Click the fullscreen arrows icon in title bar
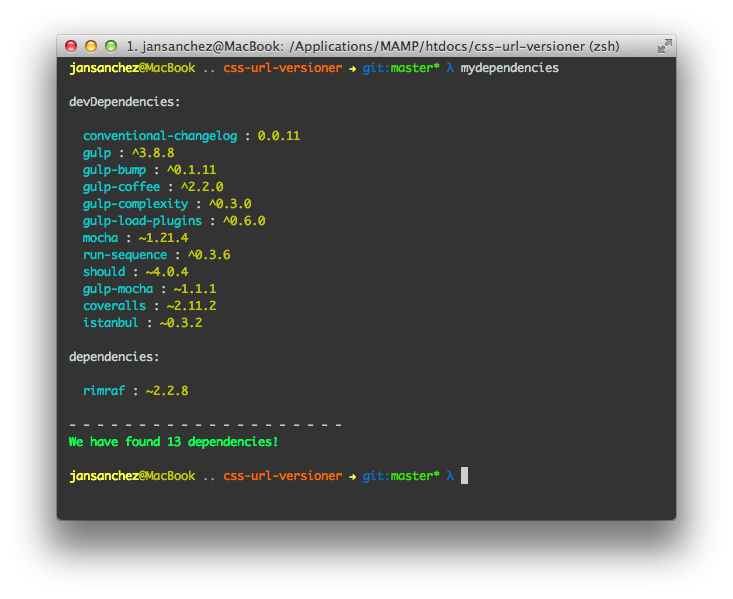Viewport: 733px width, 599px height. [x=664, y=46]
